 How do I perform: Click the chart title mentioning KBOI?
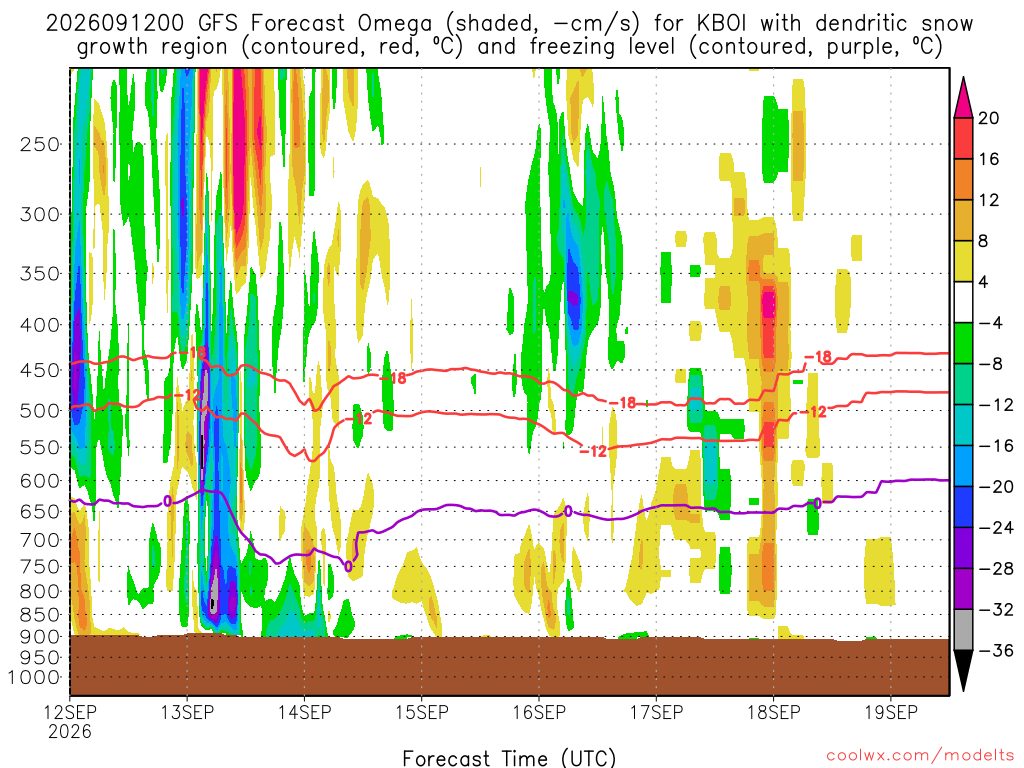pyautogui.click(x=509, y=35)
